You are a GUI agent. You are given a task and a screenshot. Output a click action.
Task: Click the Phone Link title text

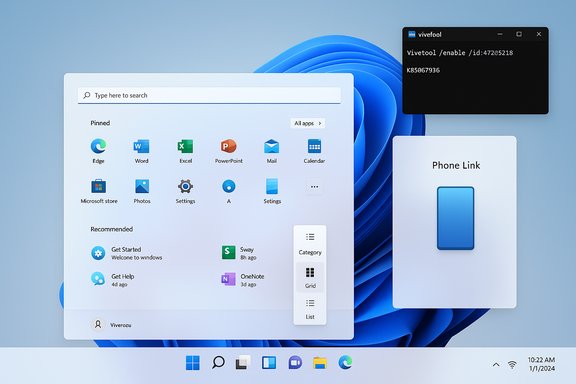coord(456,165)
